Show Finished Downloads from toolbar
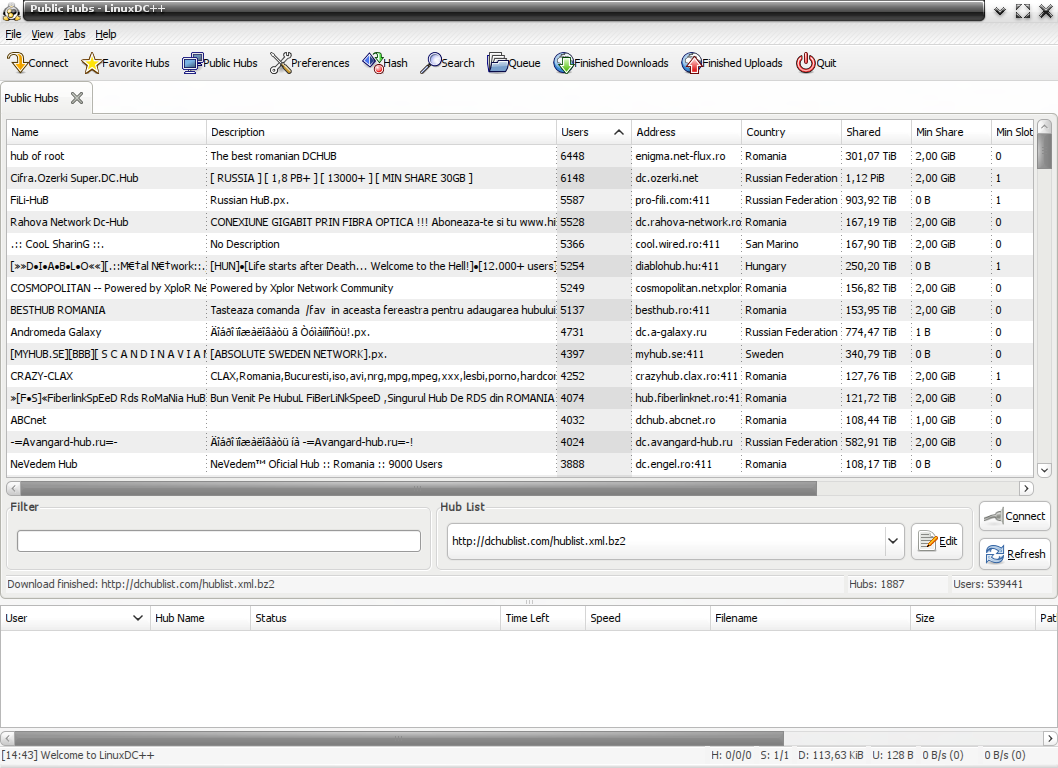1058x768 pixels. 564,63
